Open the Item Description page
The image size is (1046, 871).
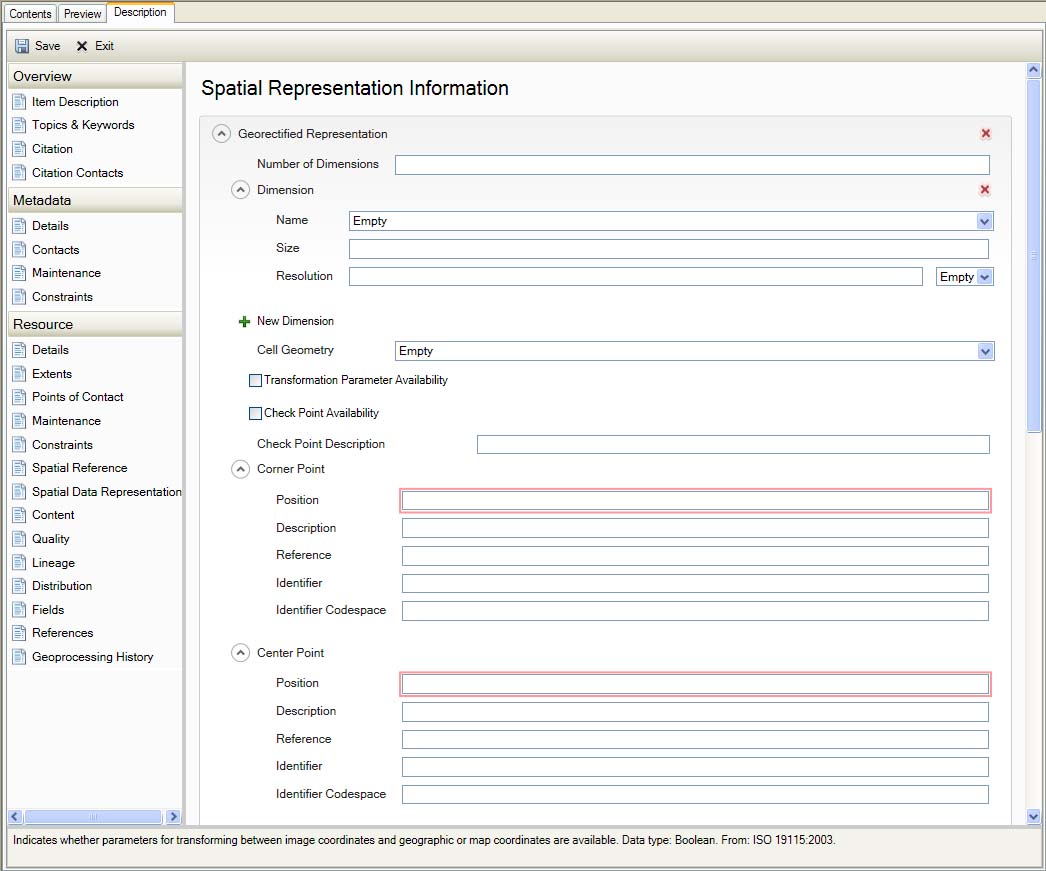click(x=76, y=101)
